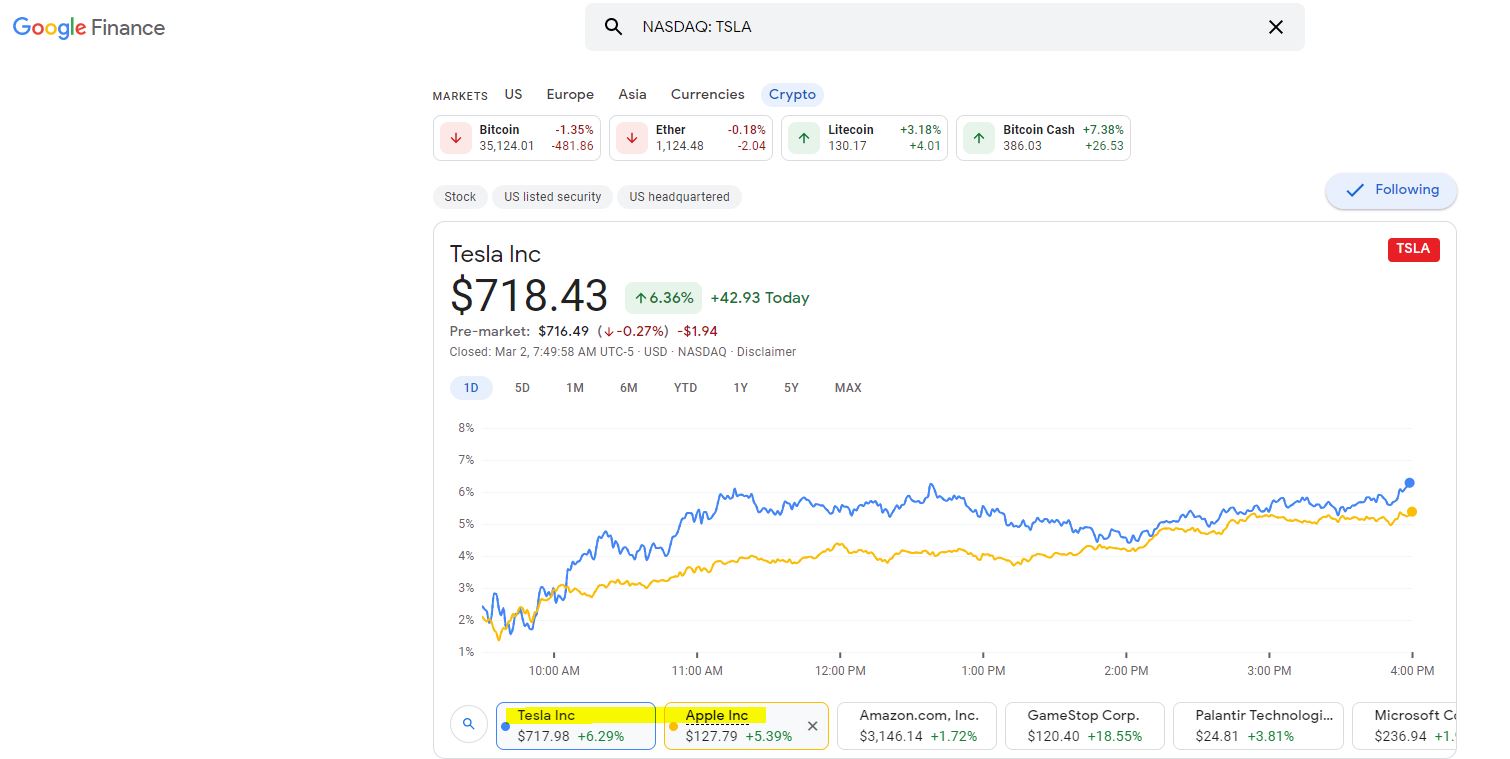This screenshot has width=1510, height=759.
Task: Click the Bitcoin Cash green up arrow icon
Action: [979, 138]
